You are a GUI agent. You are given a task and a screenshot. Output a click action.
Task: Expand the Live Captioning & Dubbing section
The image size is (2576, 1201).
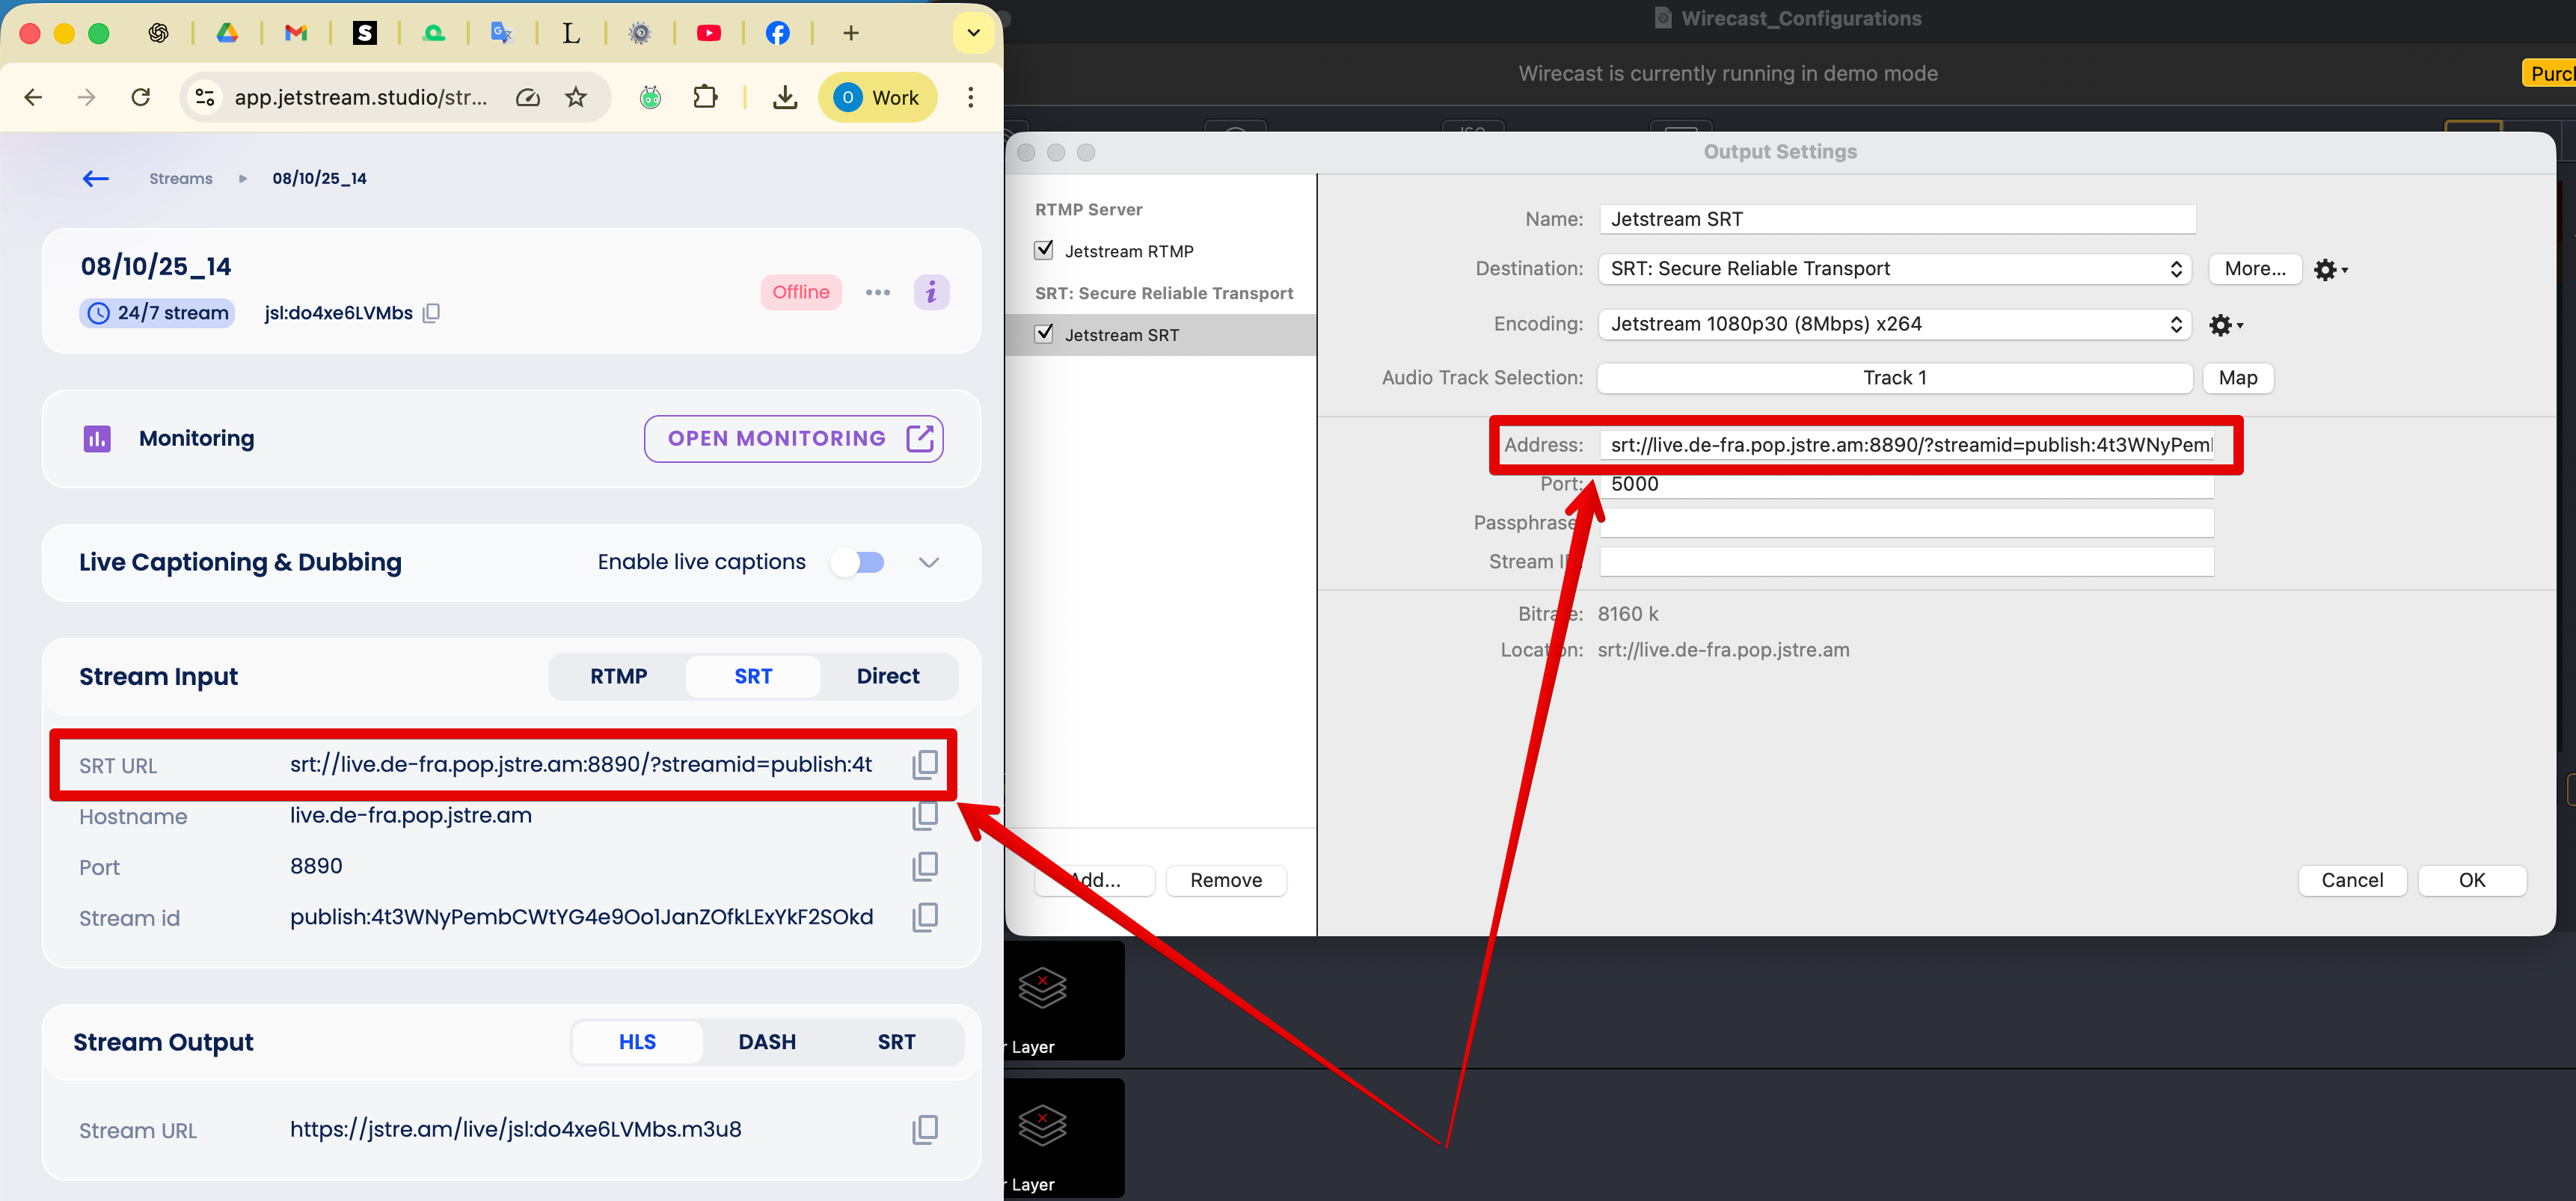point(928,562)
